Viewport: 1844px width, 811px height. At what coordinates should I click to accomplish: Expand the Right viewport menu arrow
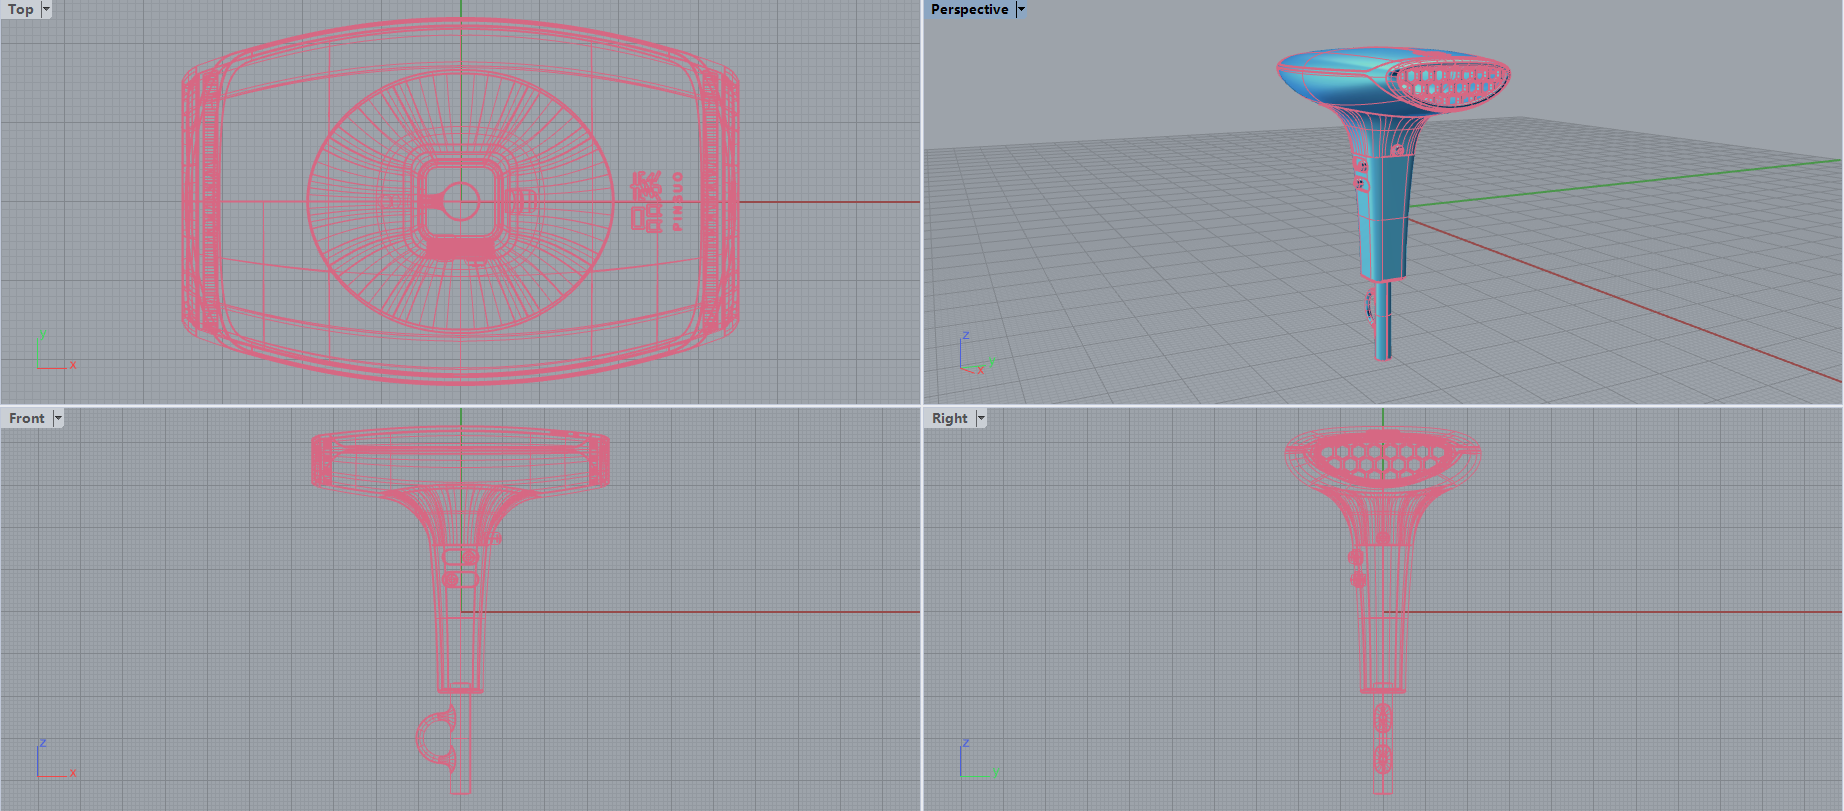click(x=981, y=418)
